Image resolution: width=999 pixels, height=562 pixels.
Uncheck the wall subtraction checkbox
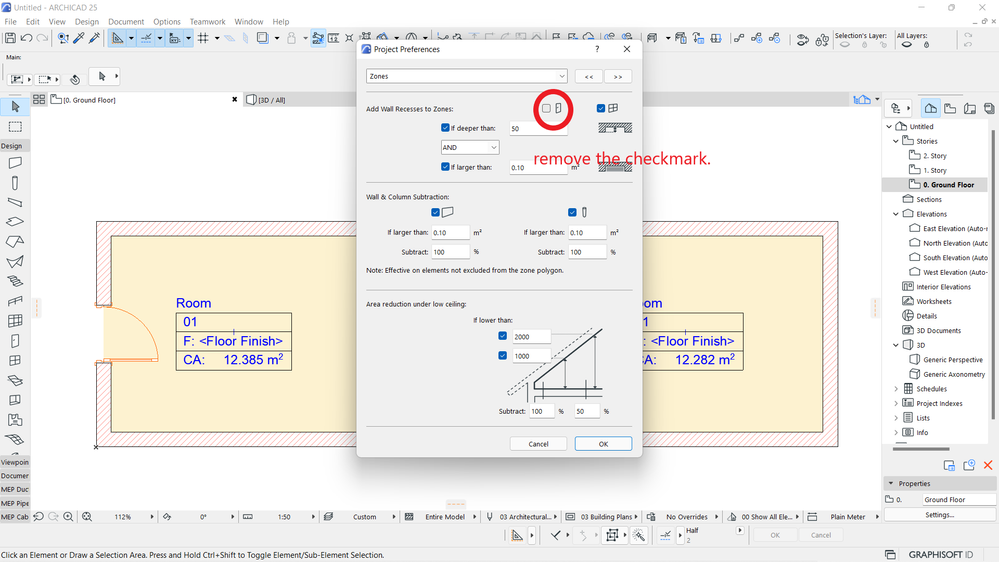435,212
